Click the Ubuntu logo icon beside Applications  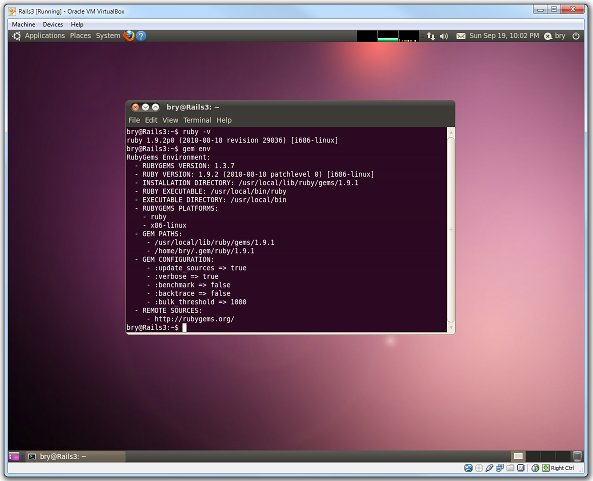click(16, 36)
